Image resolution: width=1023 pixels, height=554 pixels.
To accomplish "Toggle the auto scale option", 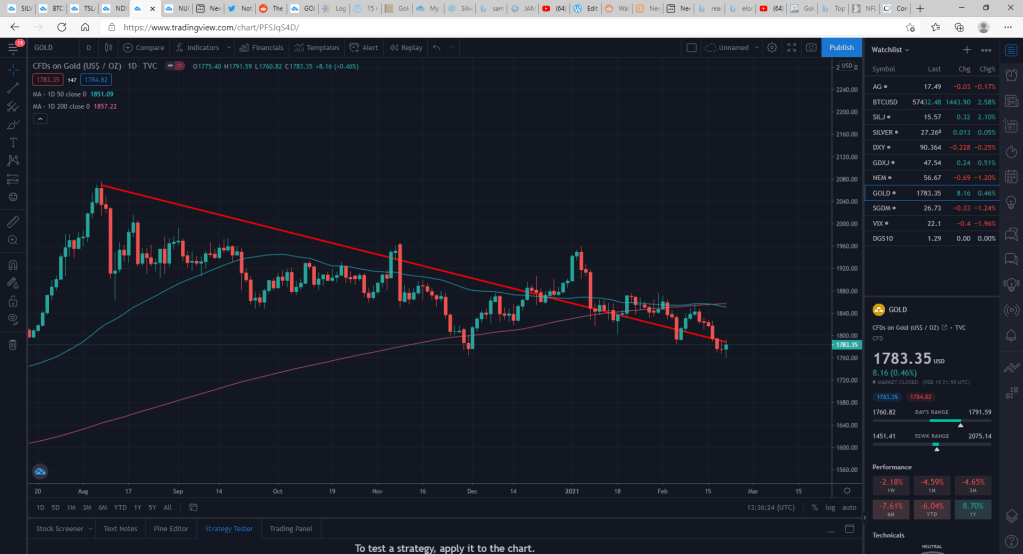I will click(848, 507).
